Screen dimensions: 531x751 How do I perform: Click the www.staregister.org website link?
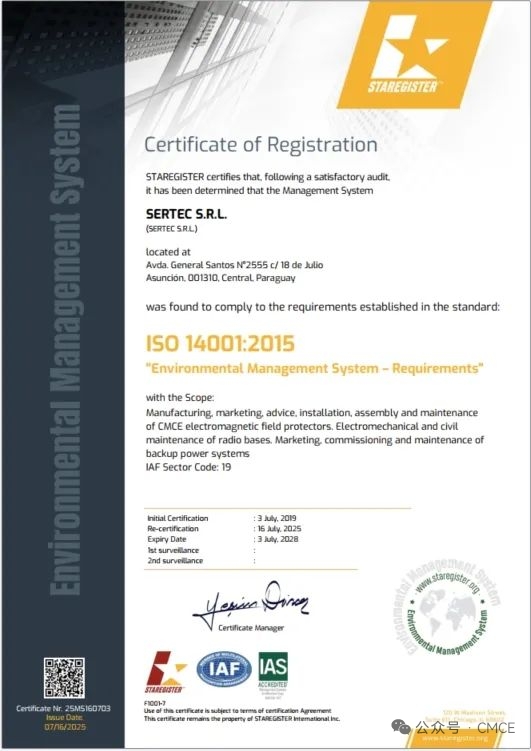pyautogui.click(x=454, y=738)
